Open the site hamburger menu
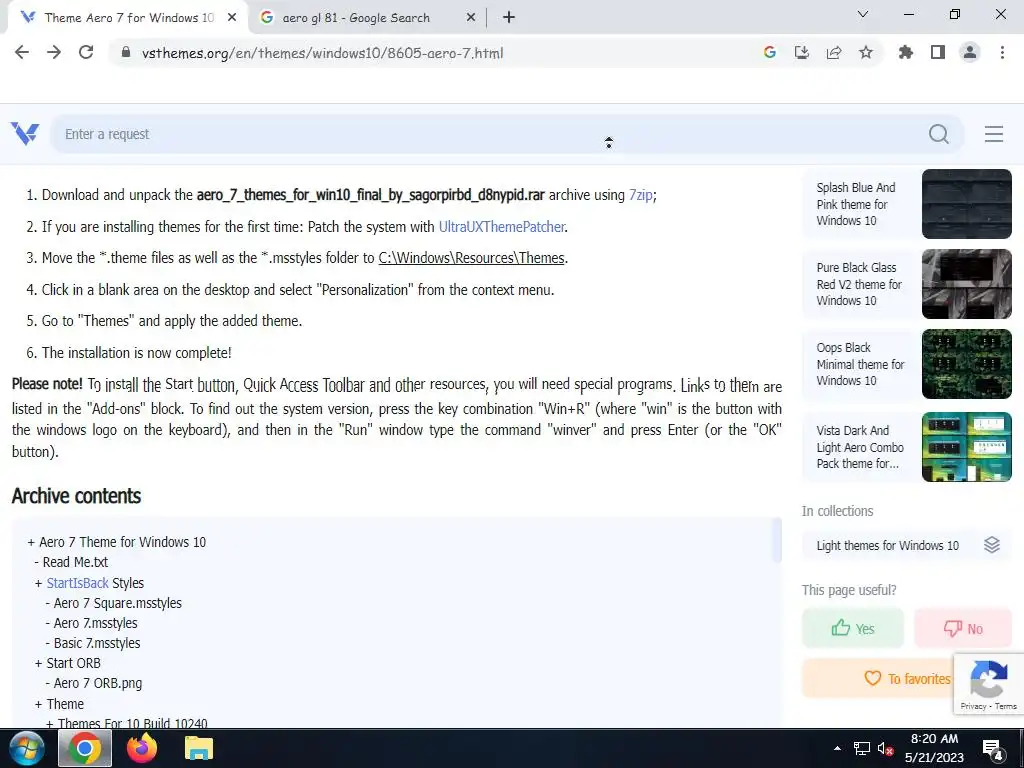This screenshot has height=768, width=1024. pos(993,134)
